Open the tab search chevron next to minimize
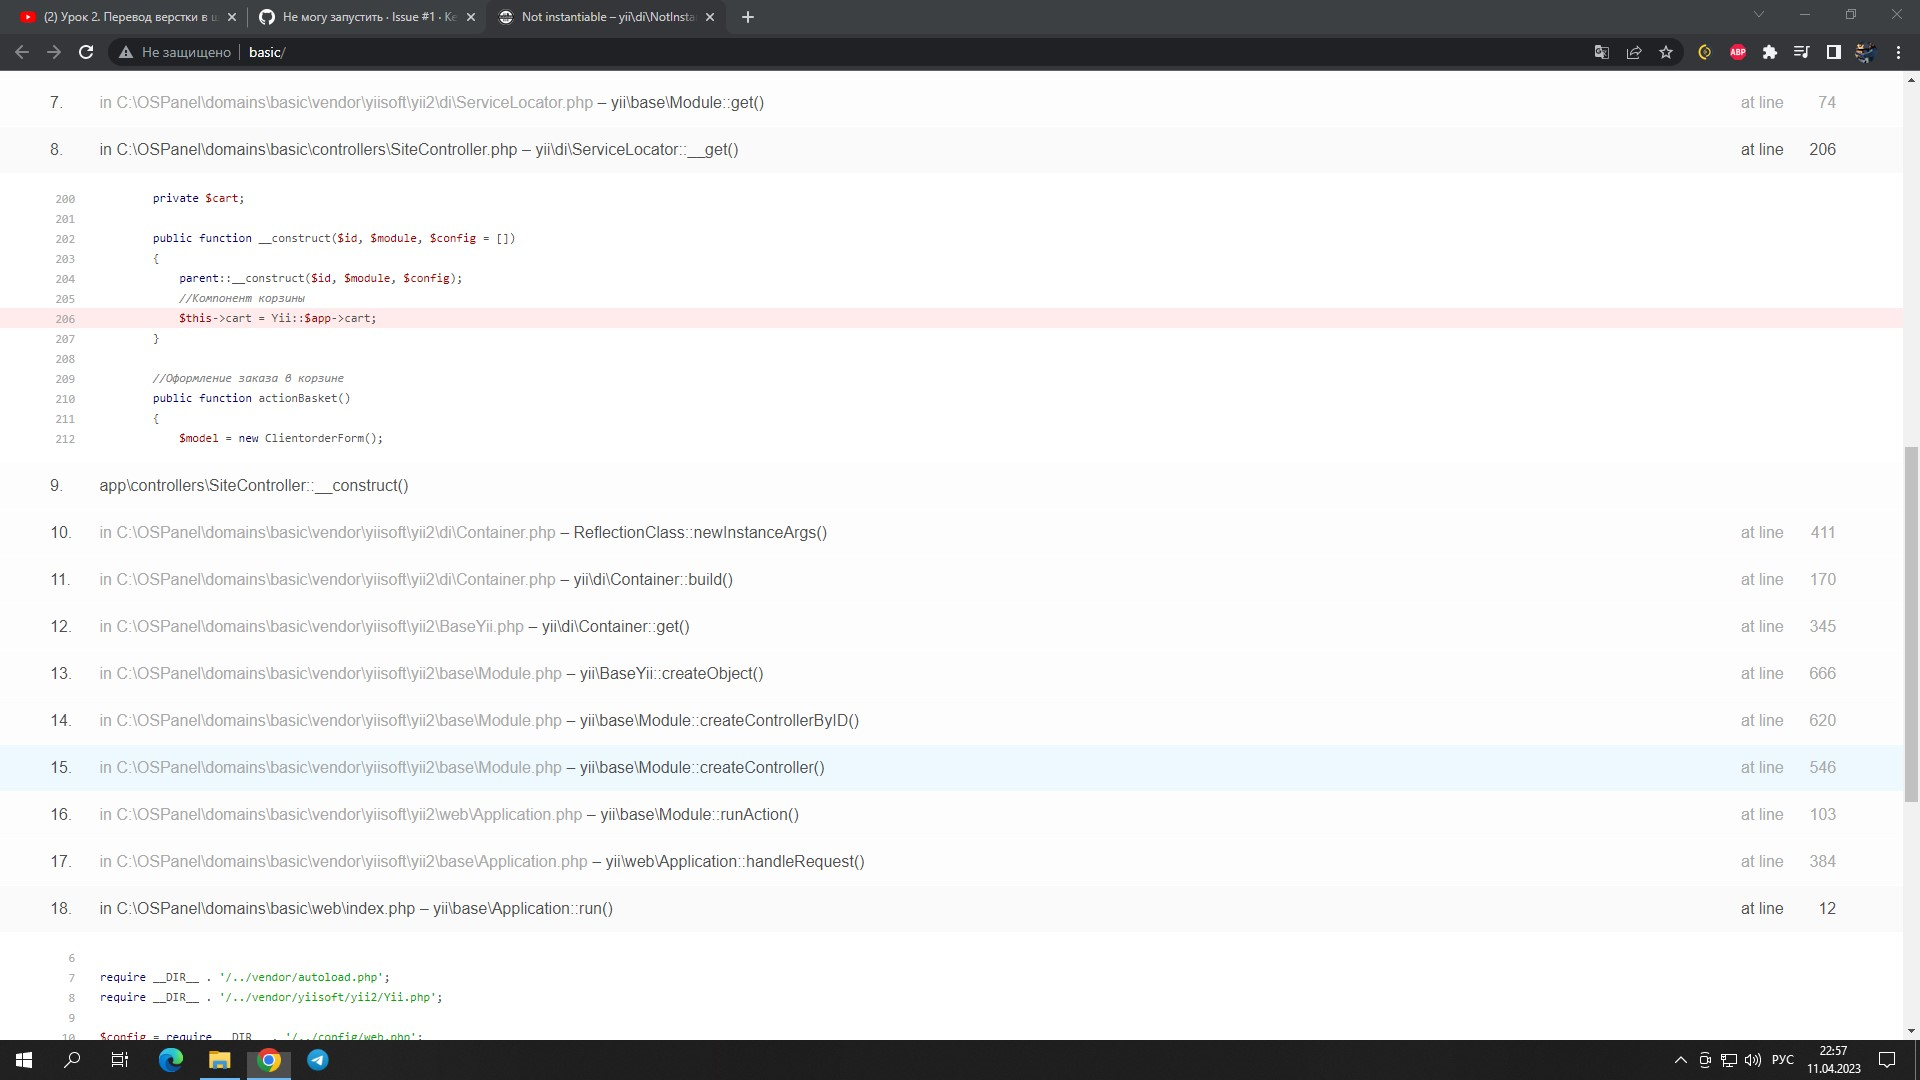The width and height of the screenshot is (1920, 1080). [1758, 16]
